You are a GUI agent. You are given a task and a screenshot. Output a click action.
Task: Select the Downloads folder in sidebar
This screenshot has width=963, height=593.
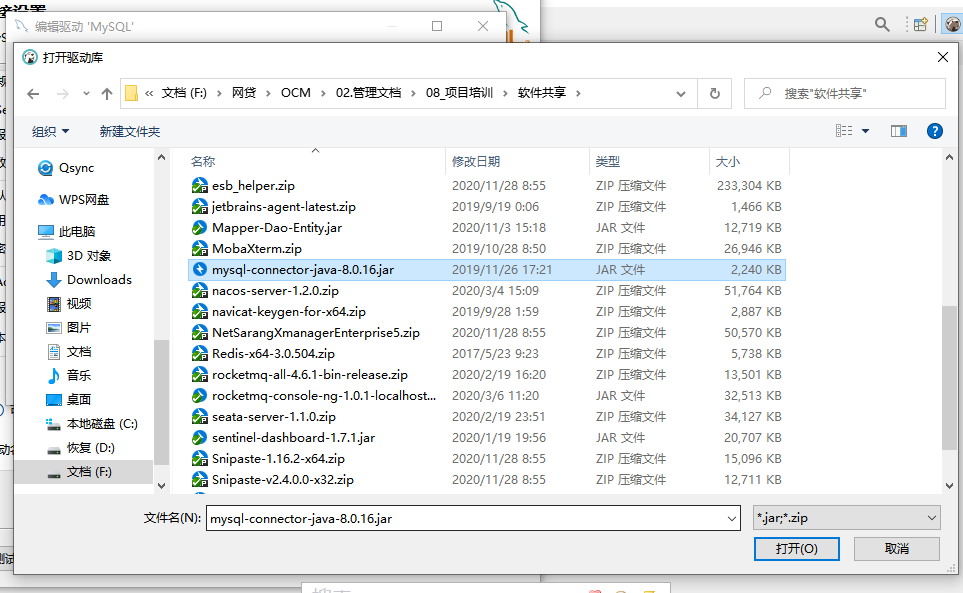[x=99, y=280]
